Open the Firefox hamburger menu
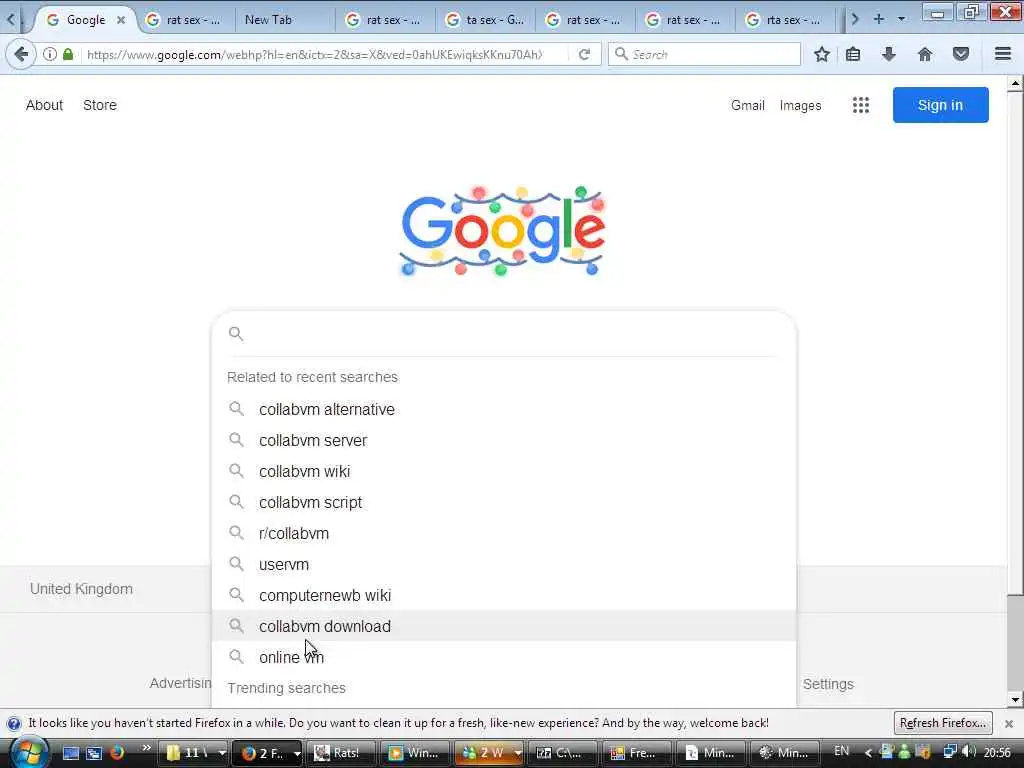The width and height of the screenshot is (1024, 768). (1003, 54)
